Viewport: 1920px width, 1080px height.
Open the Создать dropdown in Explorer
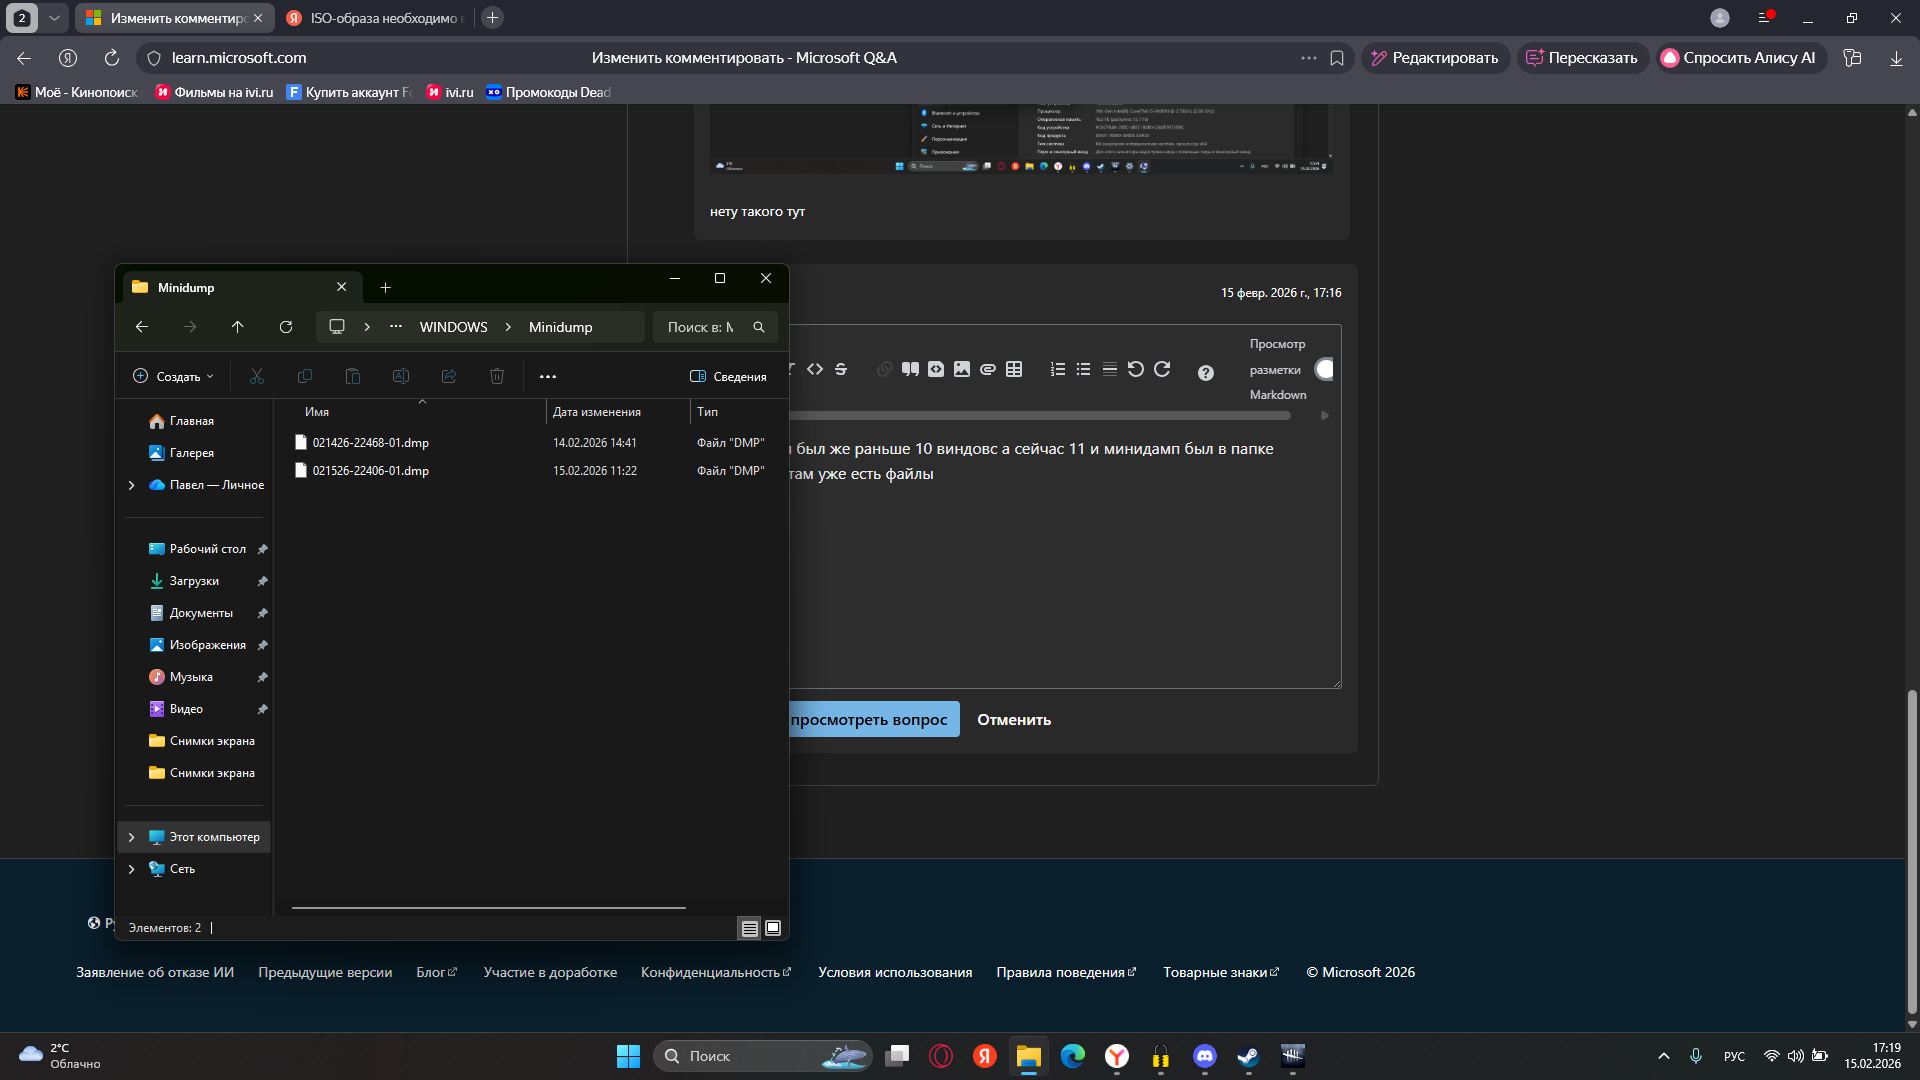(x=173, y=376)
